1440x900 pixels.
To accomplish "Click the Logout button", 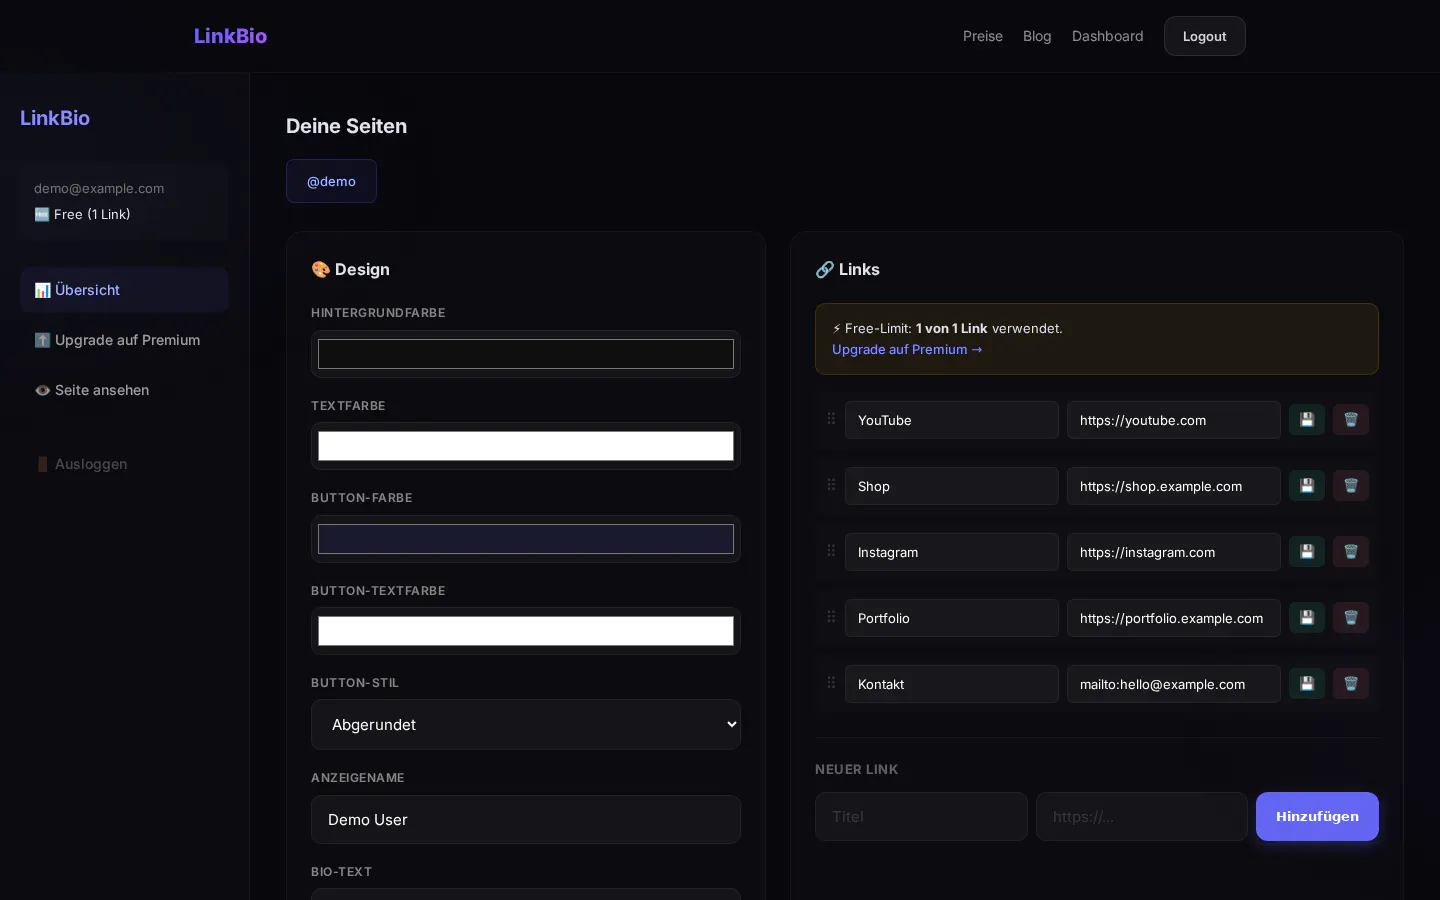I will 1205,36.
